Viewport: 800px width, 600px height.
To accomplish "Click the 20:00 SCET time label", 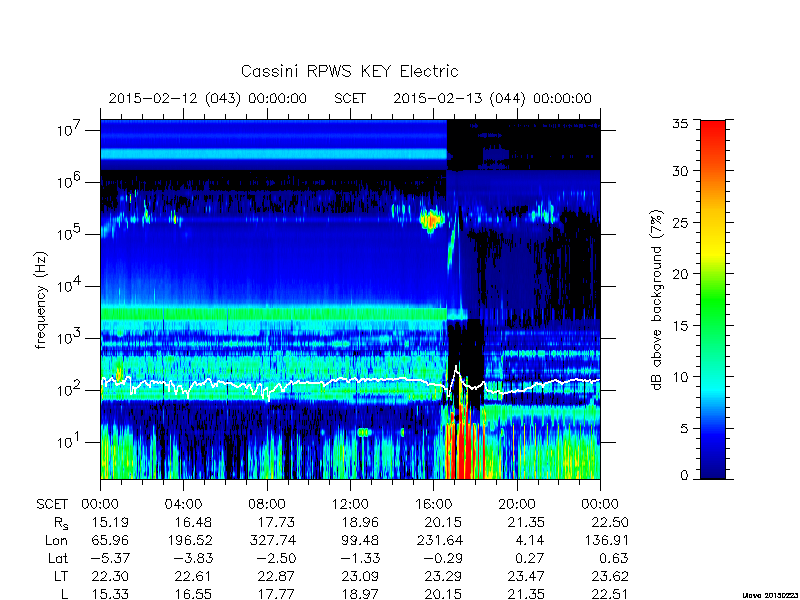I will [x=517, y=504].
